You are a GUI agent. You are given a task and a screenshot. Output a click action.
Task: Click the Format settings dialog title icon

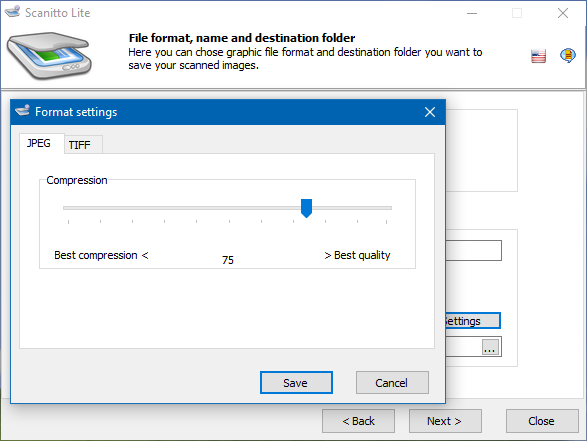tap(22, 110)
